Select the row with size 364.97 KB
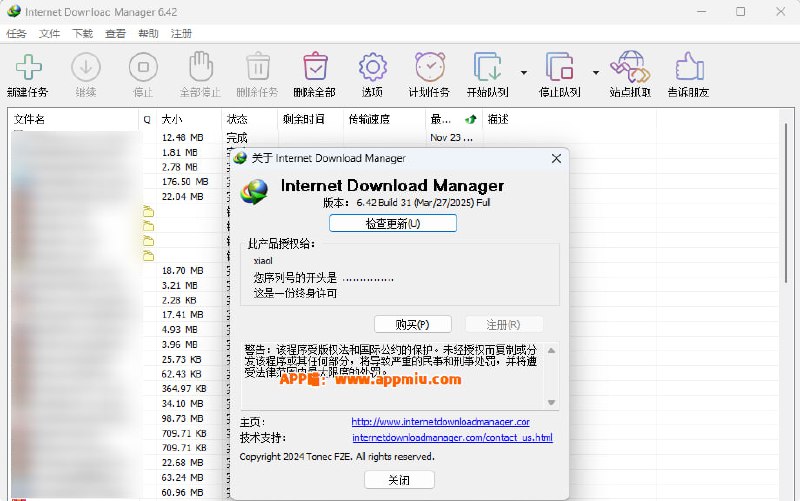 [x=184, y=389]
